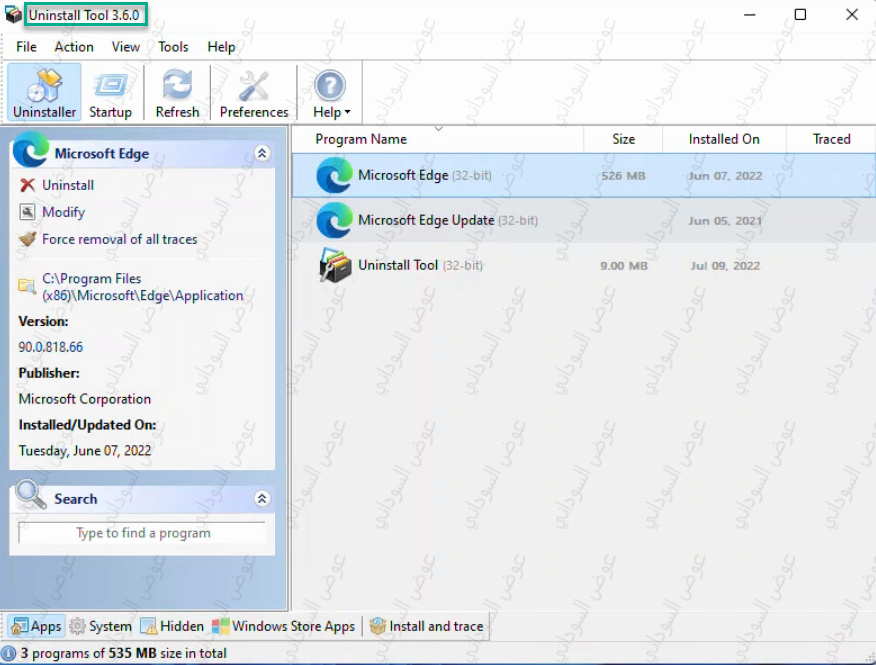
Task: Click the app icon in title bar
Action: tap(13, 15)
